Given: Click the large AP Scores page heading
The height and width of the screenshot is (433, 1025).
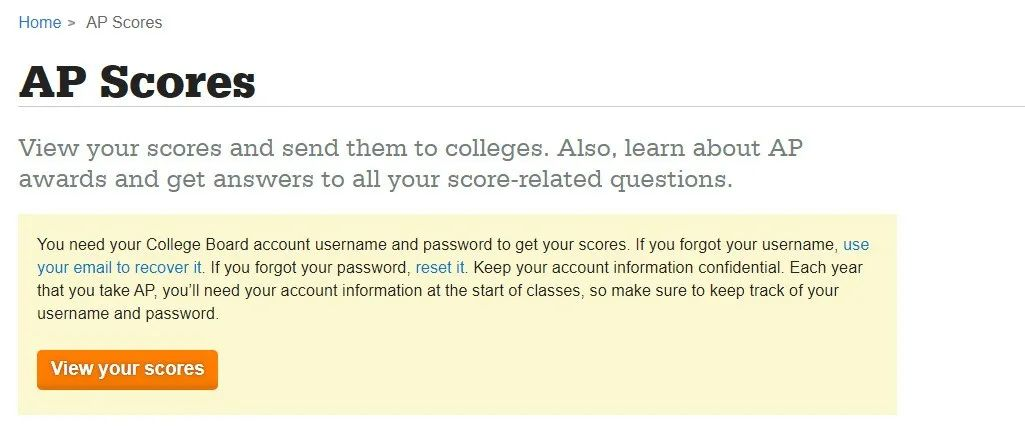Looking at the screenshot, I should (137, 80).
